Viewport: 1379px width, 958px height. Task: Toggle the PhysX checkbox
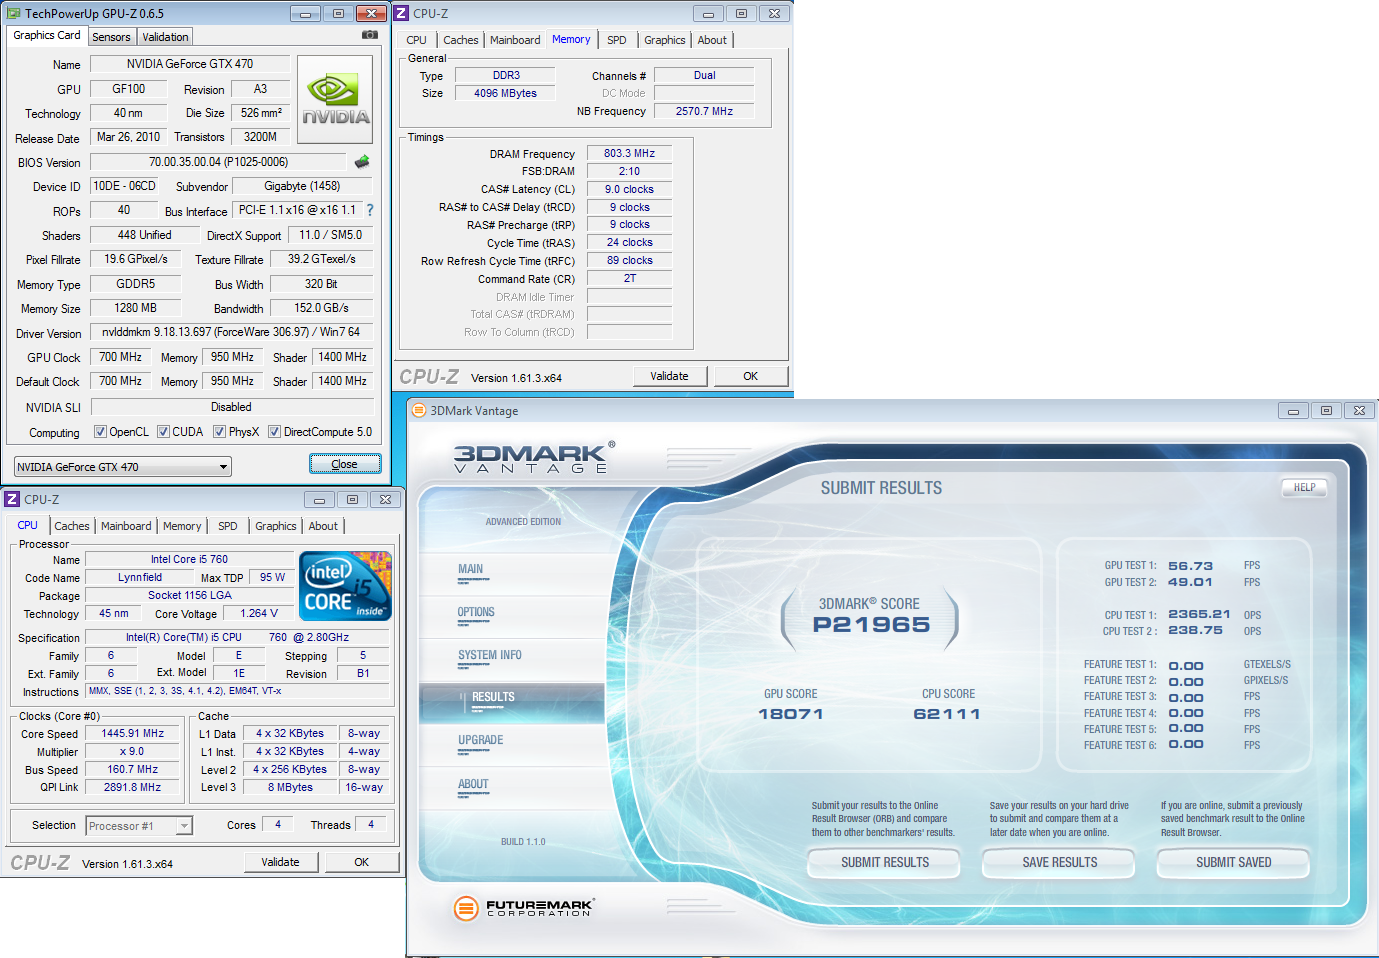(x=219, y=432)
